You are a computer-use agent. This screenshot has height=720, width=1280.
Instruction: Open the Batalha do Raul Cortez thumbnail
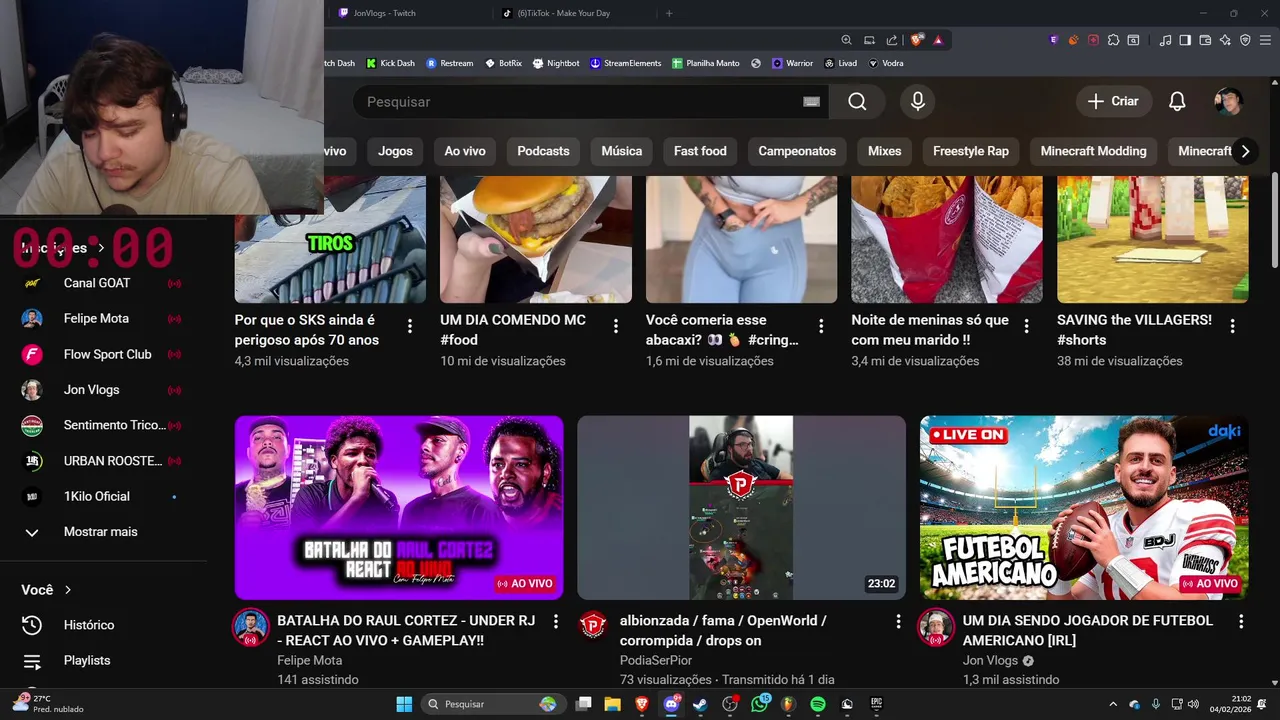pyautogui.click(x=399, y=508)
